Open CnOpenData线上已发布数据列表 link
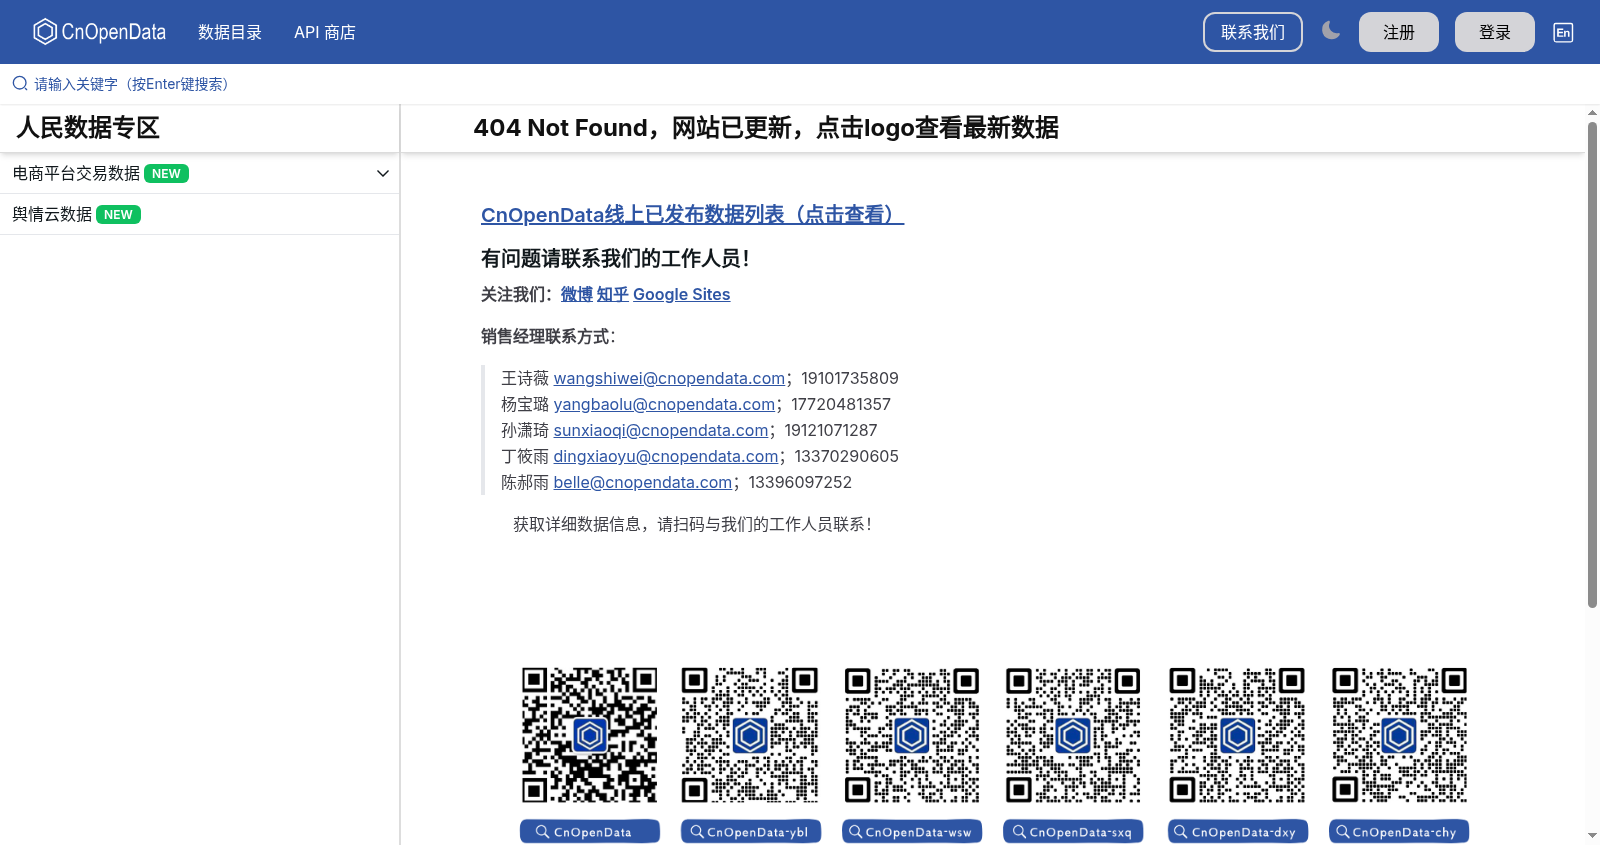1600x861 pixels. click(x=692, y=214)
